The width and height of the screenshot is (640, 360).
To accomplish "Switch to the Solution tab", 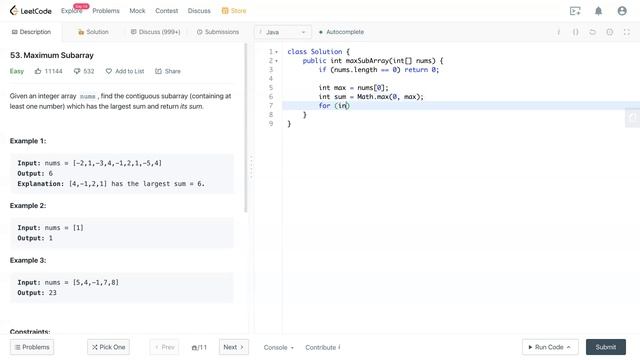I will click(93, 32).
